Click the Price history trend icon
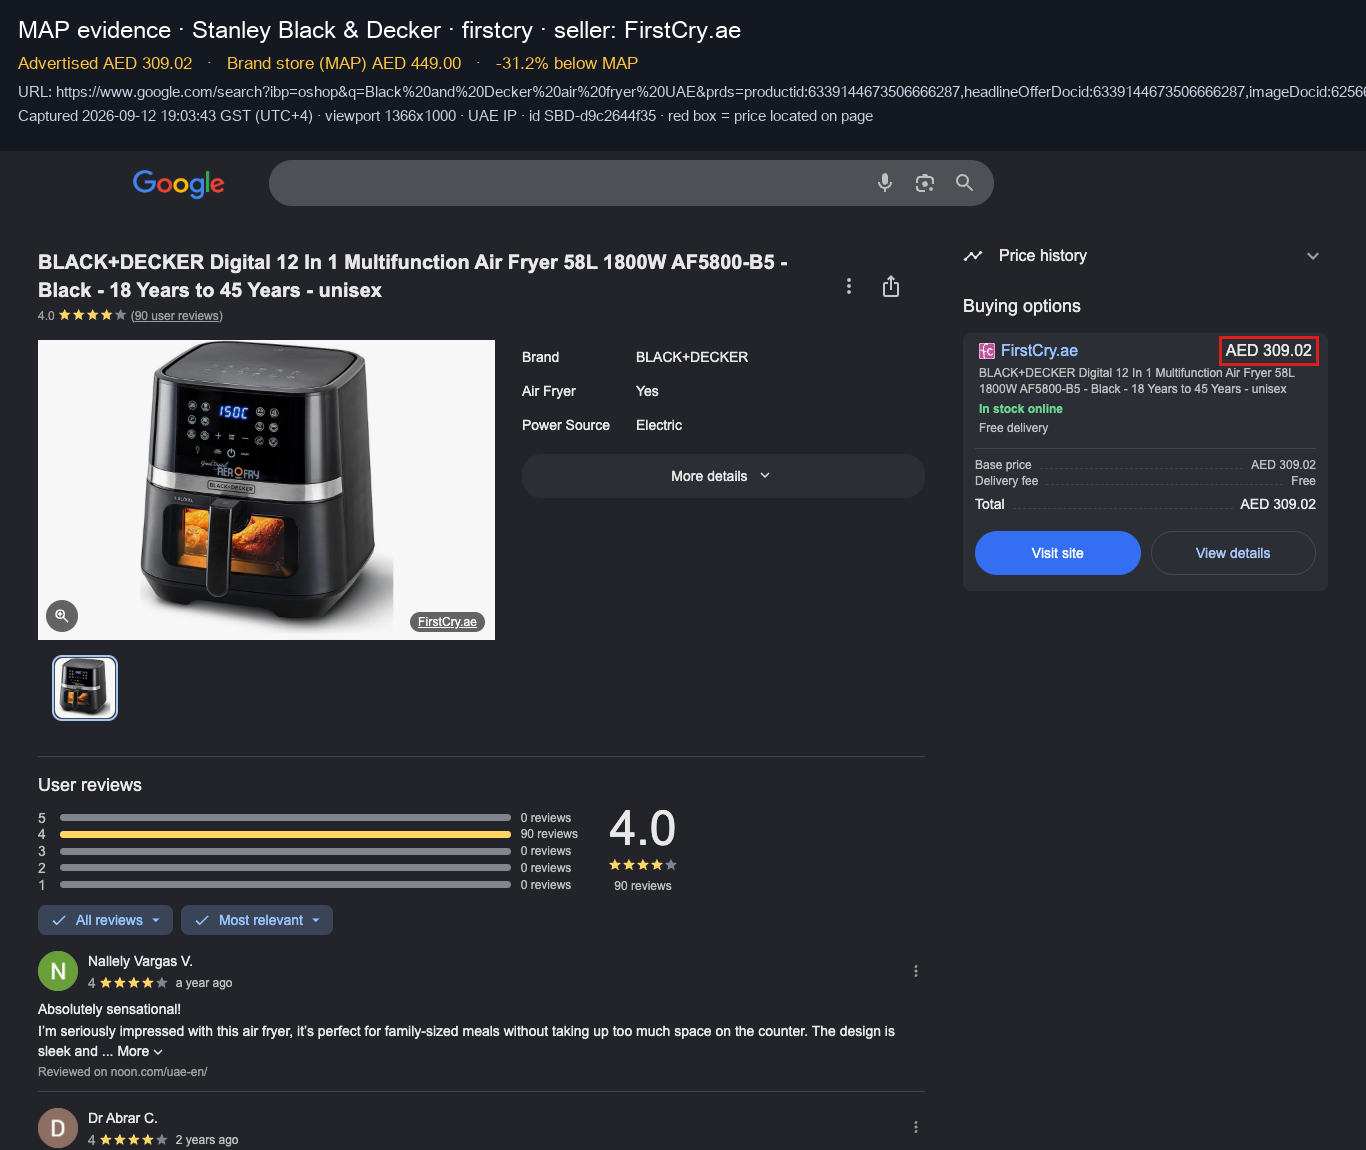Screen dimensions: 1366x1150 click(973, 256)
